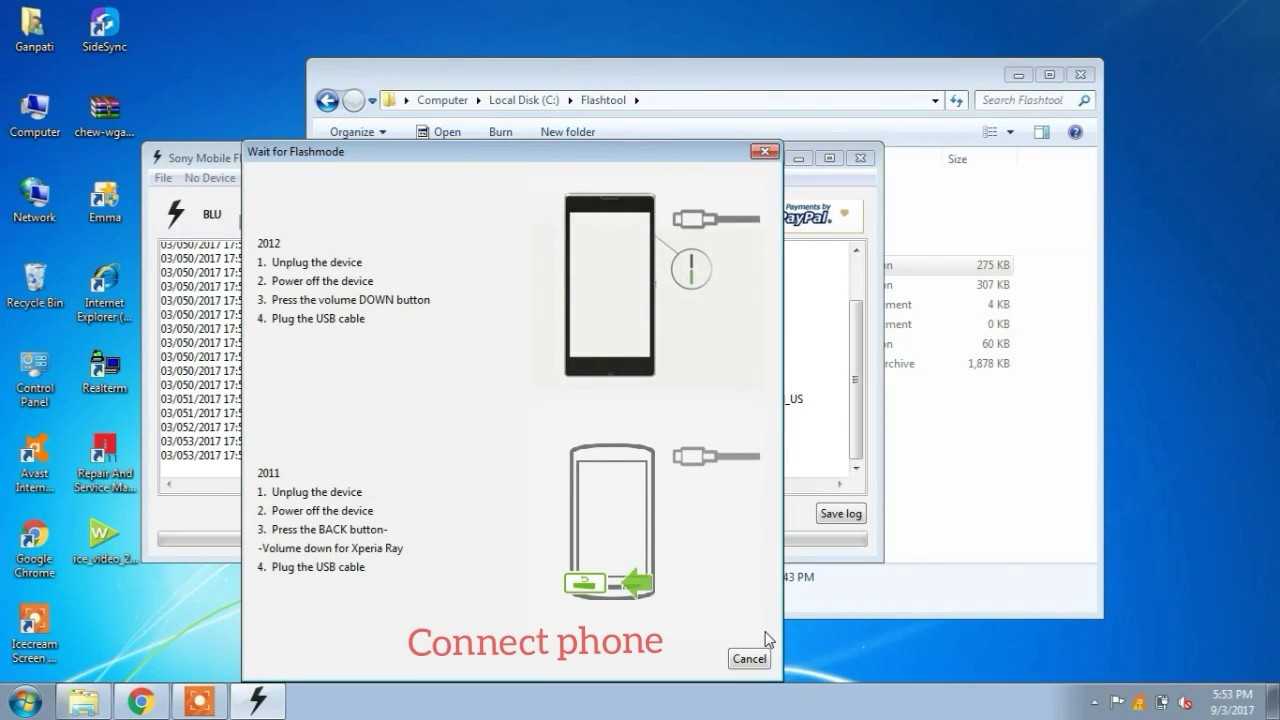
Task: Open Computer desktop icon
Action: click(x=34, y=116)
